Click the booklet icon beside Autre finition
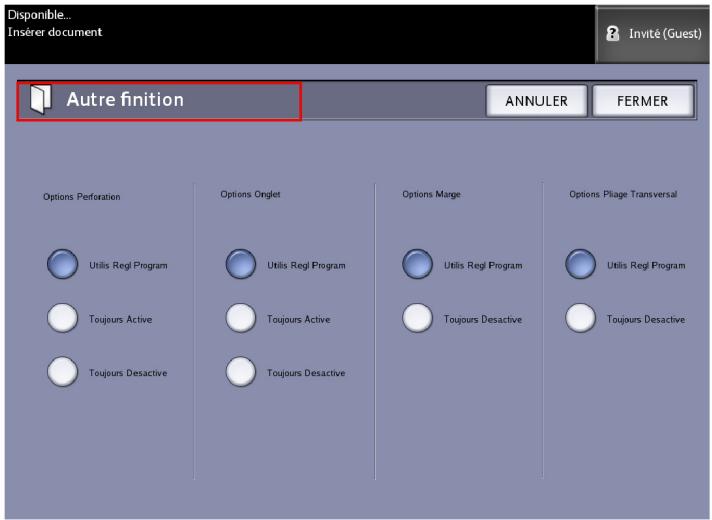Viewport: 712px width, 520px height. 40,100
